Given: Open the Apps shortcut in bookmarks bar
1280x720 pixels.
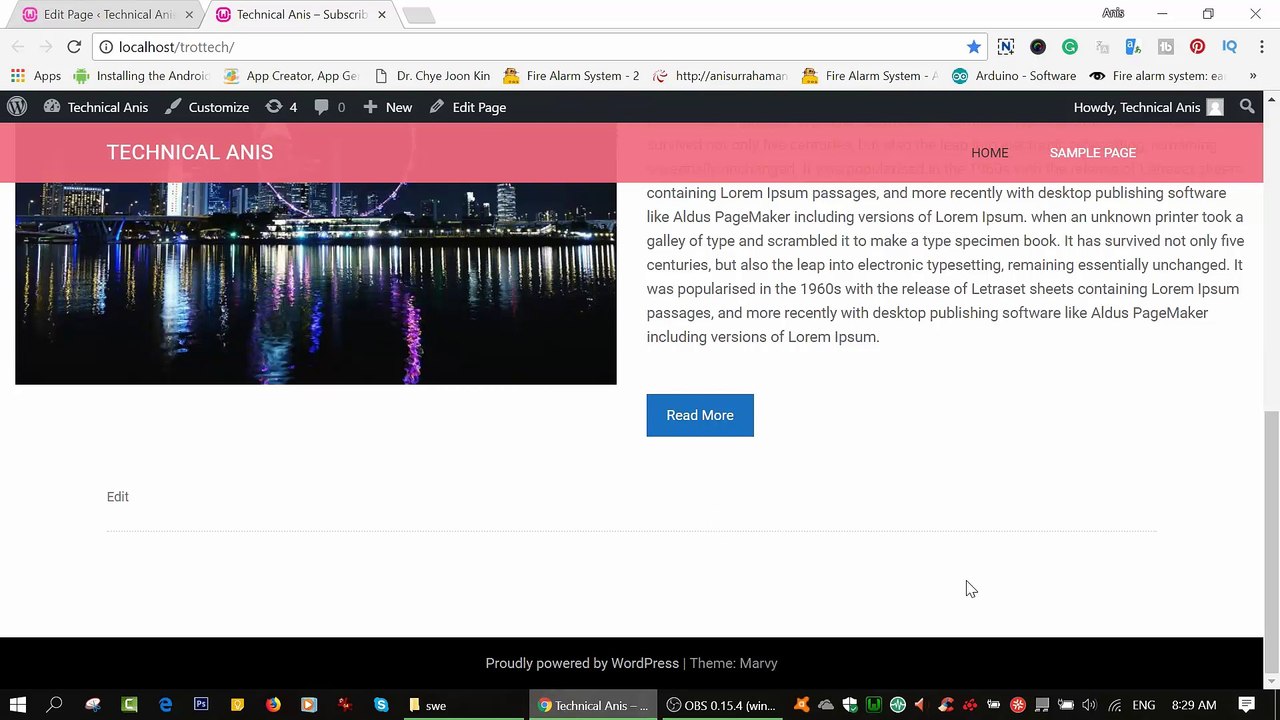Looking at the screenshot, I should tap(36, 76).
